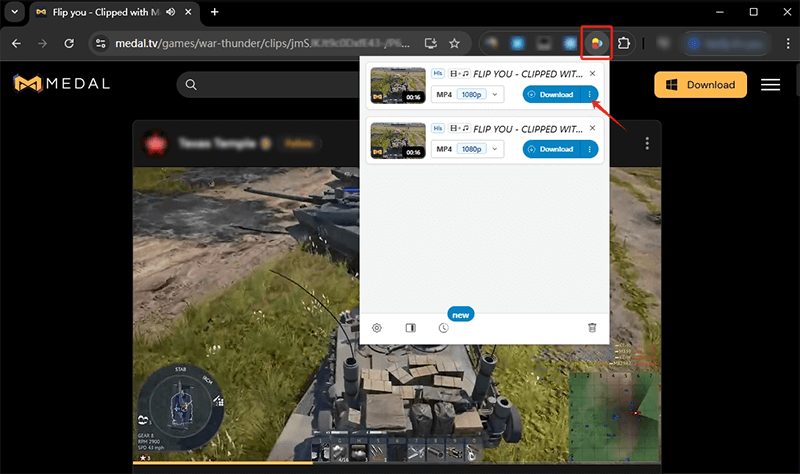Click the medal.tv URL address bar
800x474 pixels.
[x=262, y=43]
